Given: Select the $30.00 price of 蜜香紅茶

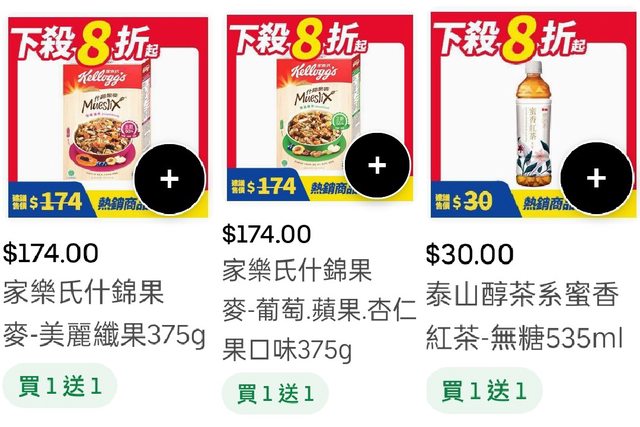Looking at the screenshot, I should pyautogui.click(x=469, y=254).
